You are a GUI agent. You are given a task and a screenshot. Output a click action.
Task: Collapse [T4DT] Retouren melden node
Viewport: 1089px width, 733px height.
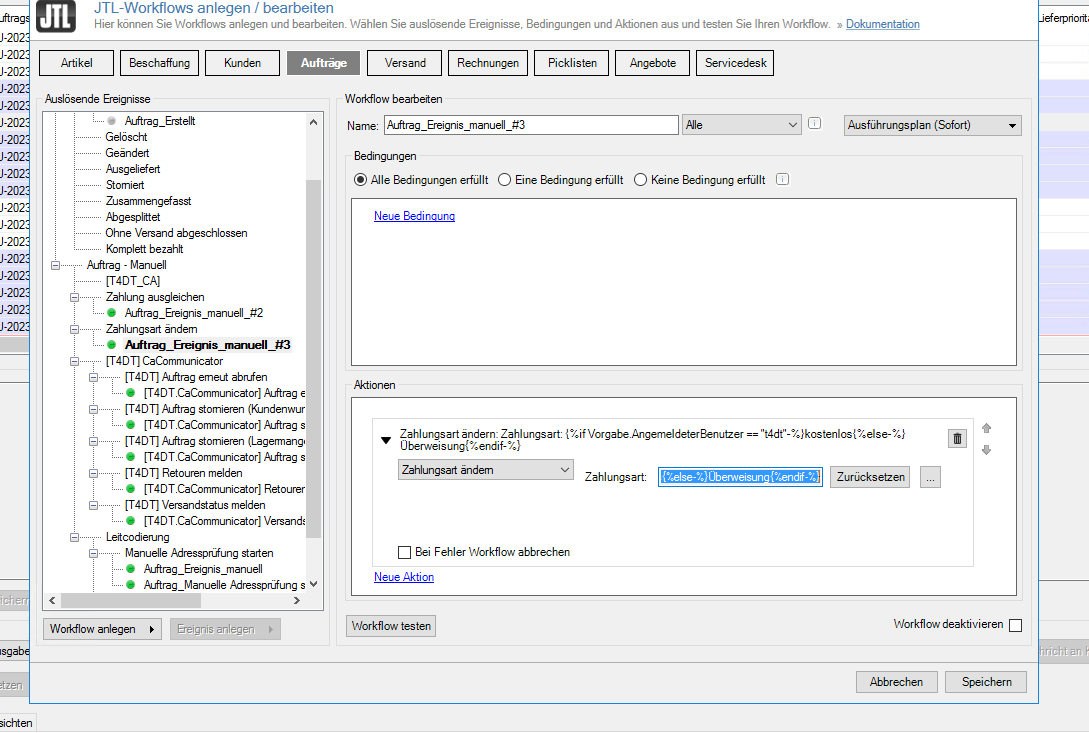click(x=93, y=473)
